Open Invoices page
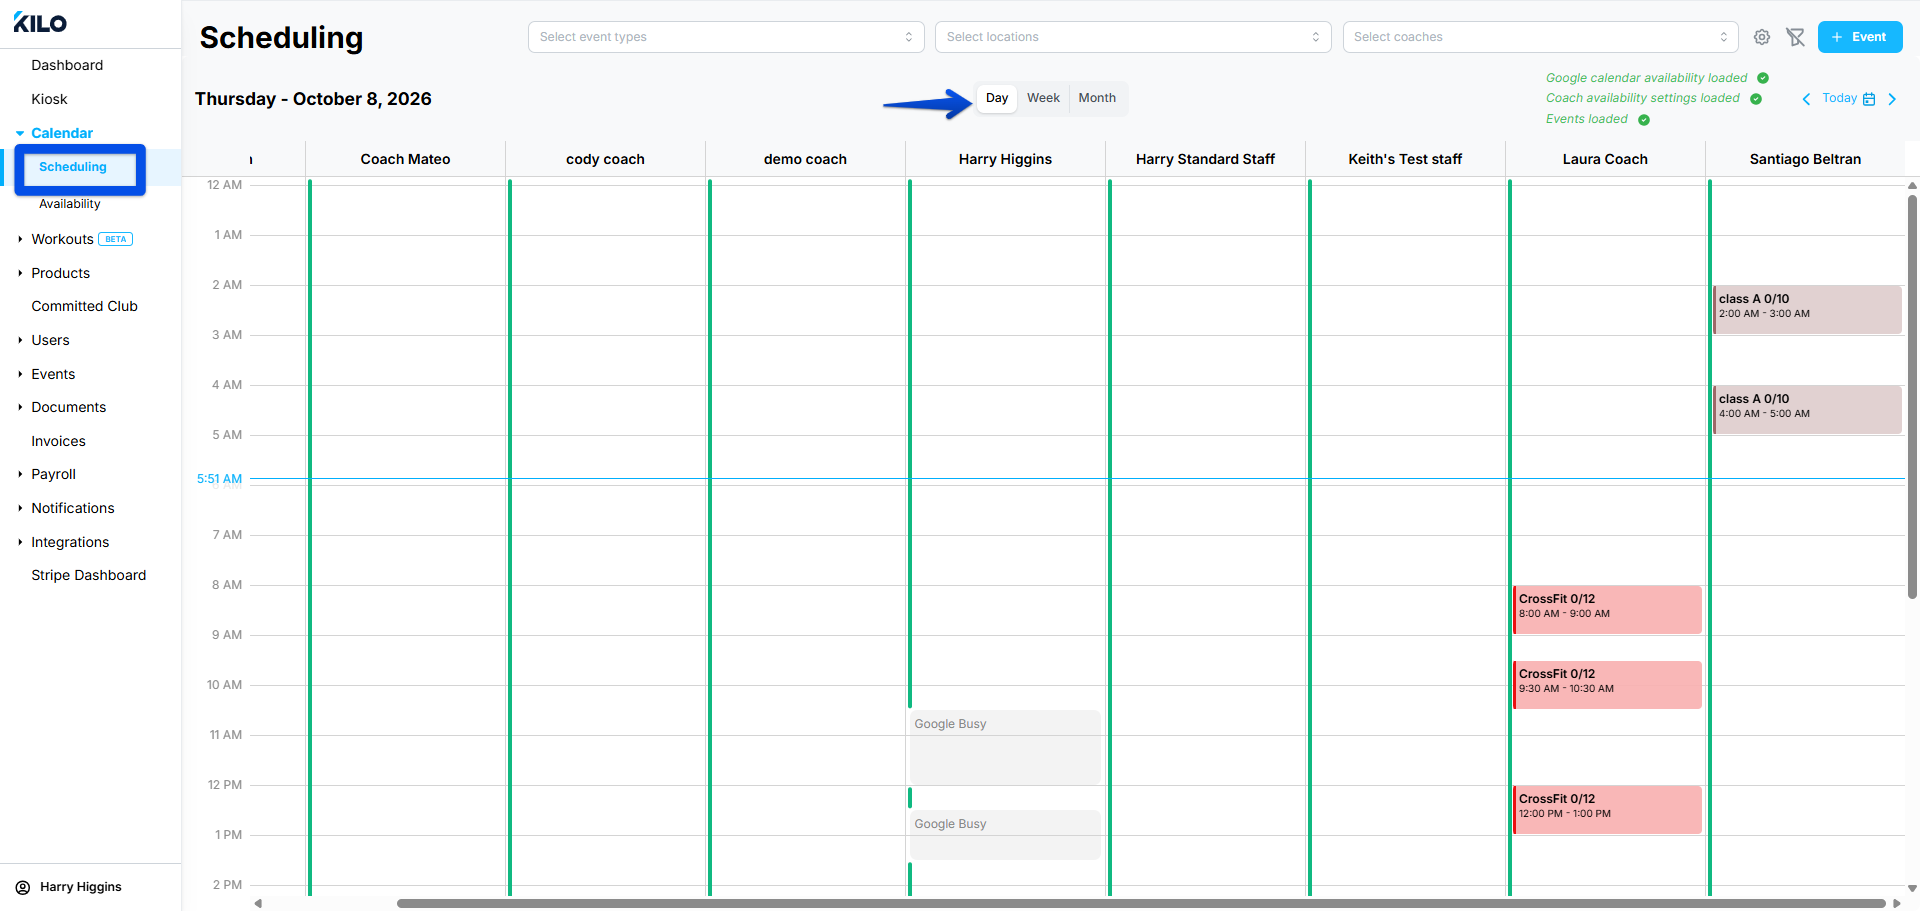1920x911 pixels. (x=58, y=441)
